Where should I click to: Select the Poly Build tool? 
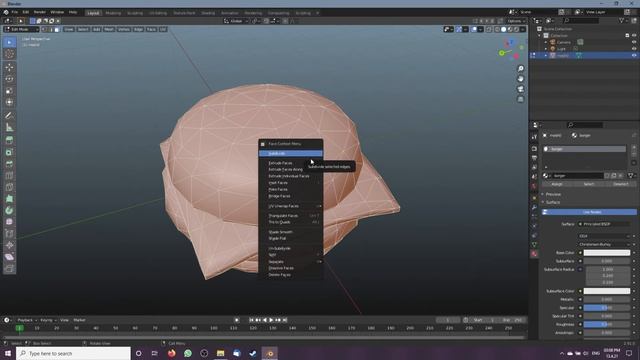[x=9, y=199]
